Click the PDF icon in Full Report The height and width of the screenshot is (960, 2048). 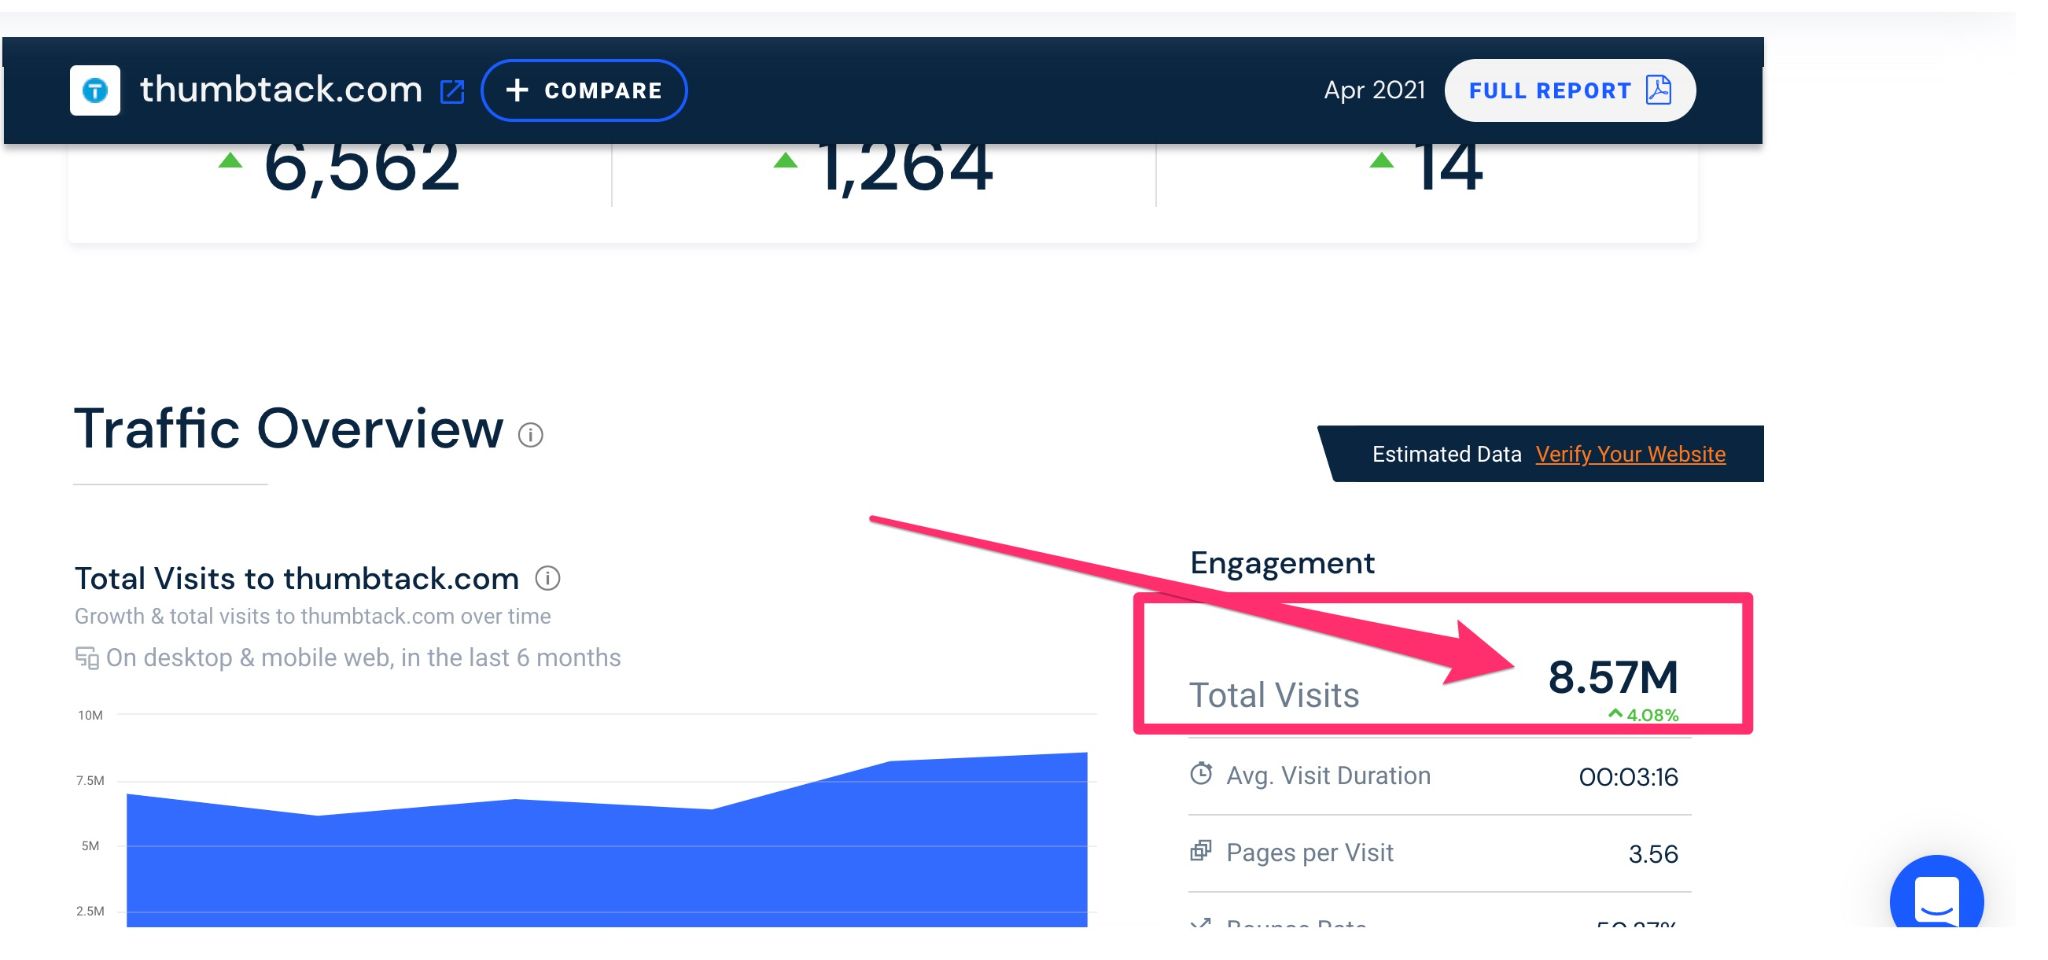click(x=1658, y=90)
